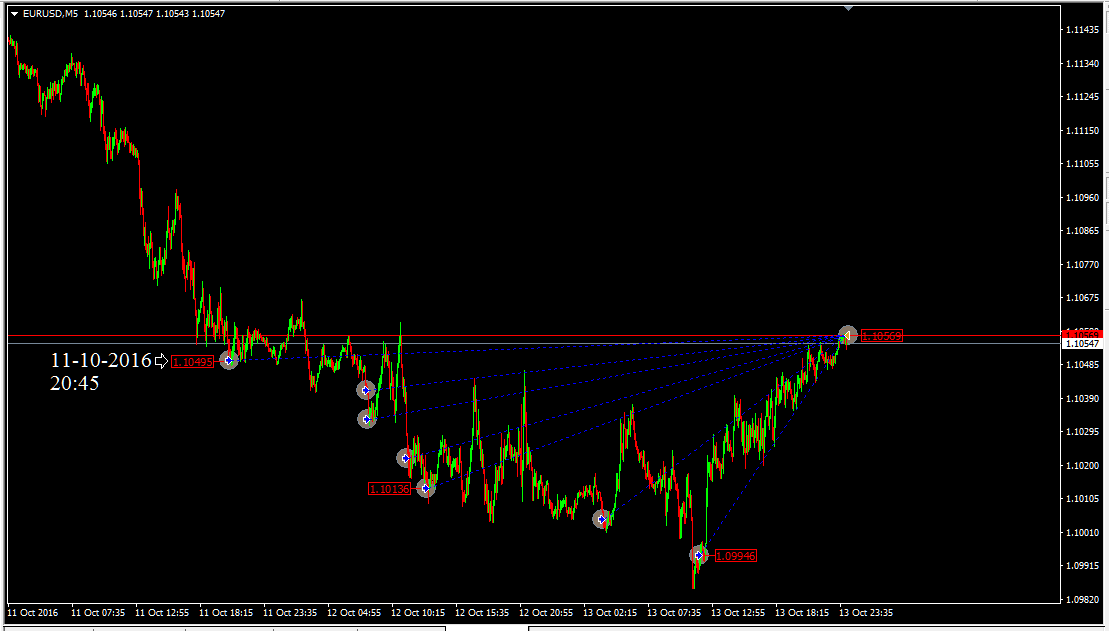
Task: Click the 11 Oct 23:35 time axis label
Action: (x=290, y=613)
